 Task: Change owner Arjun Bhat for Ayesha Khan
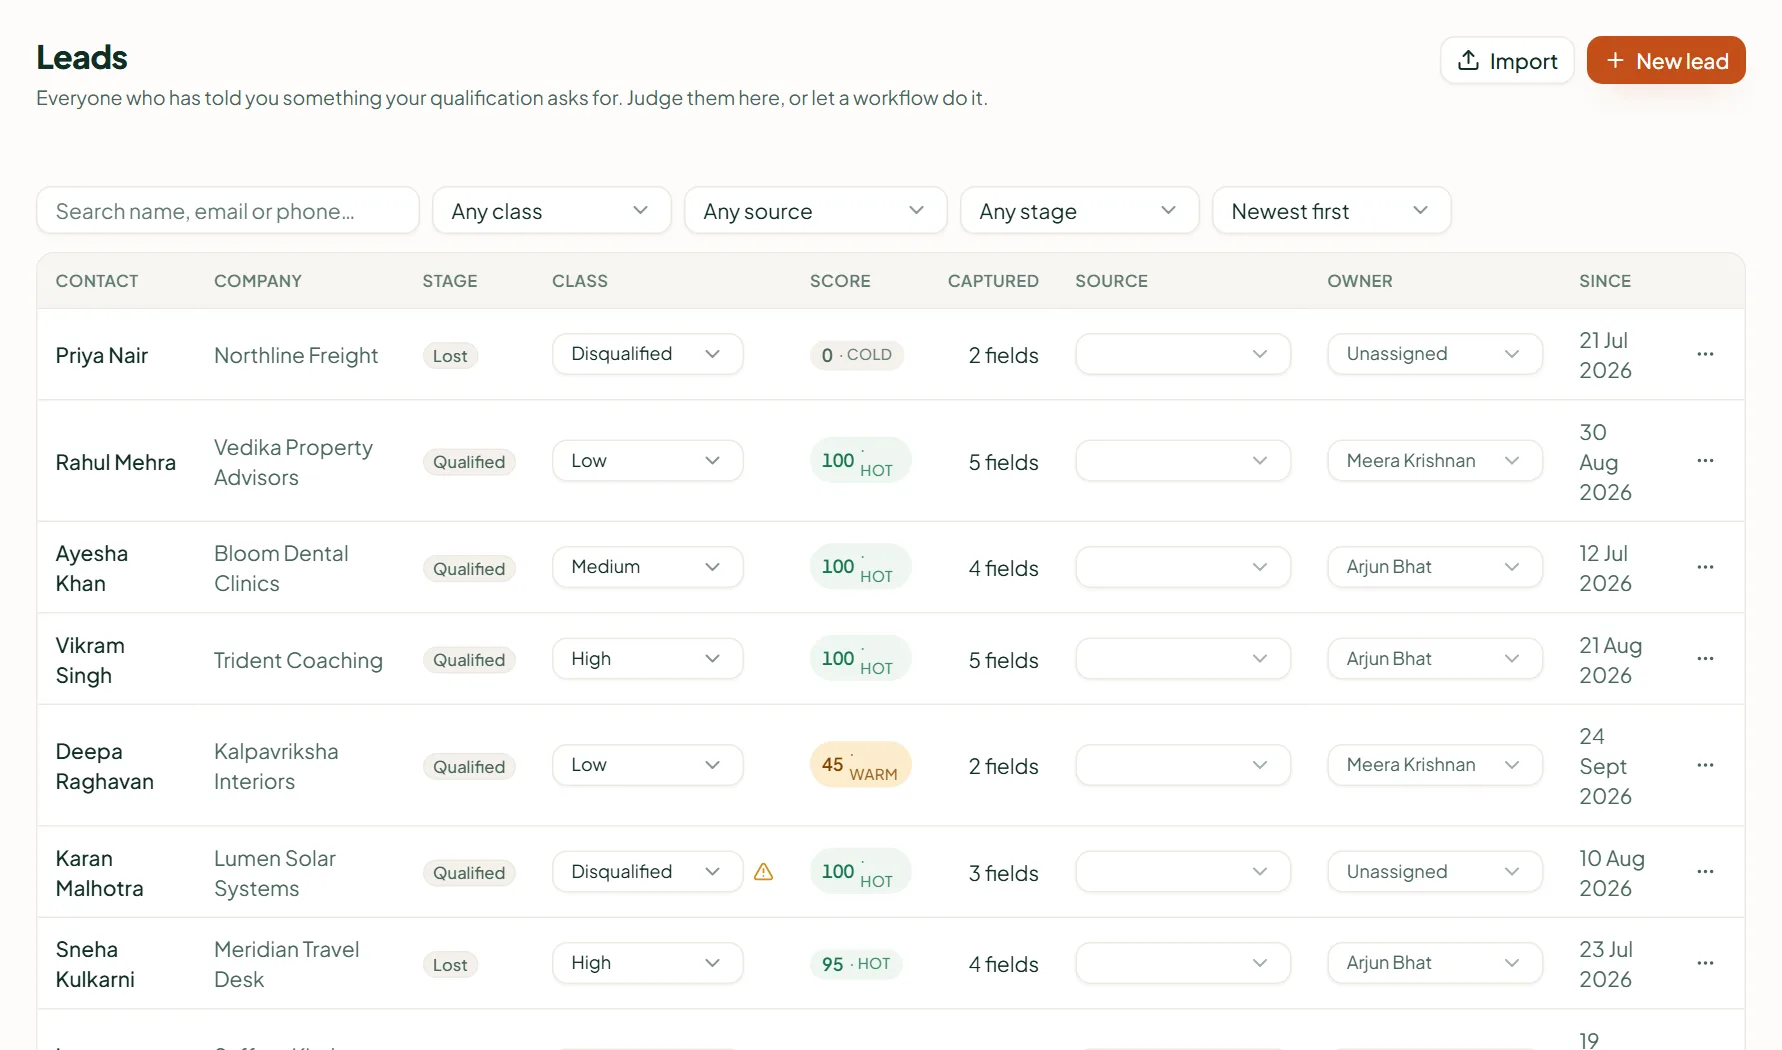point(1435,567)
